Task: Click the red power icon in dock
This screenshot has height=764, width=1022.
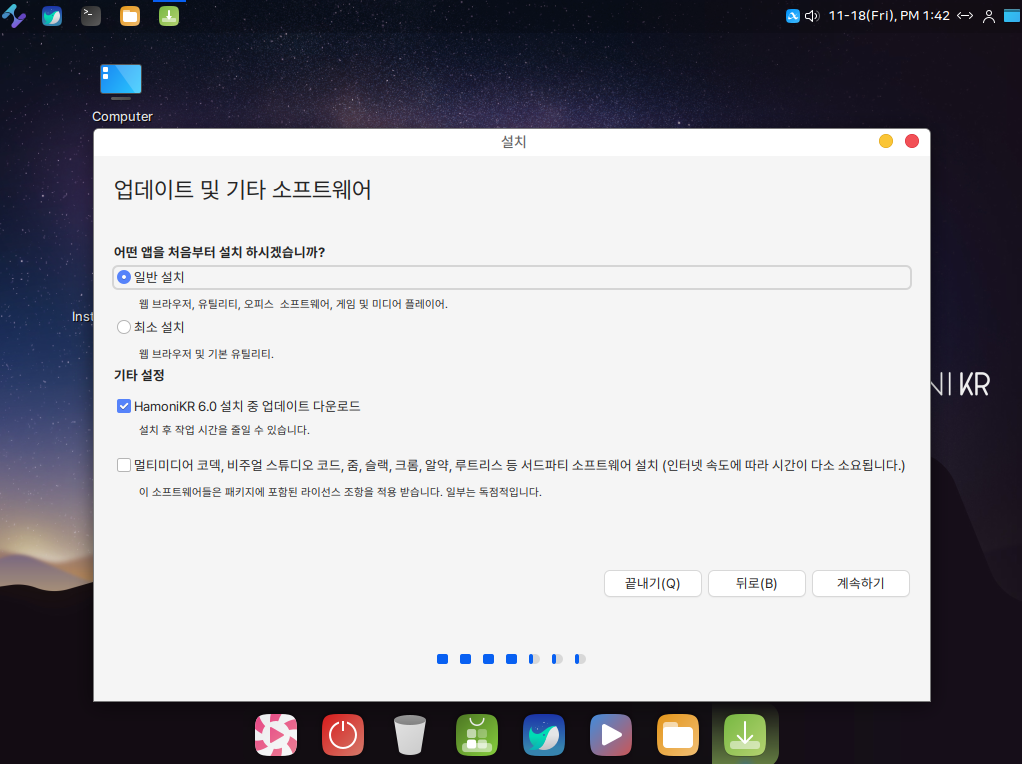Action: click(343, 735)
